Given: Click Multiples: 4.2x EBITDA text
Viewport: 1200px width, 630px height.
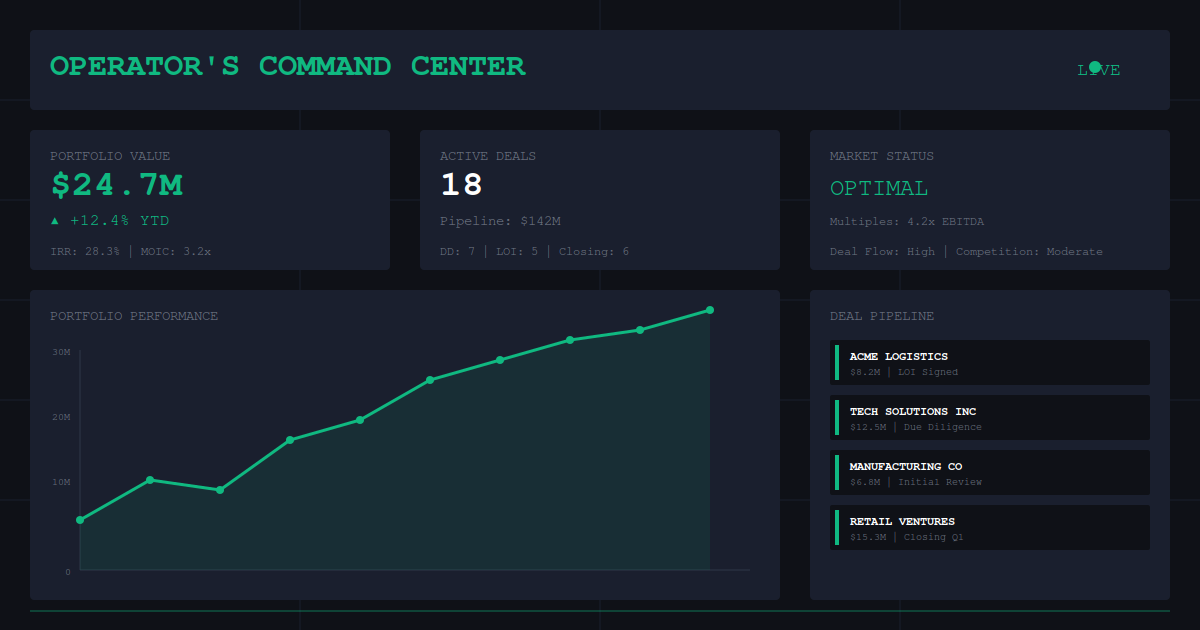Looking at the screenshot, I should click(907, 221).
